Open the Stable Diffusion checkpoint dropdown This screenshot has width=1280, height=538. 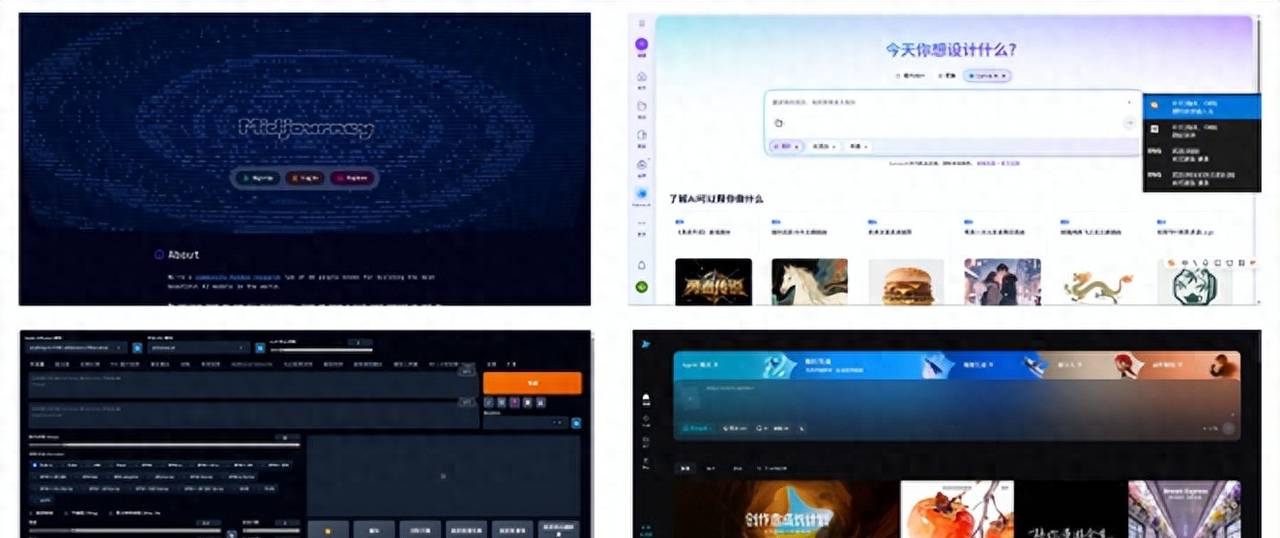(x=77, y=348)
